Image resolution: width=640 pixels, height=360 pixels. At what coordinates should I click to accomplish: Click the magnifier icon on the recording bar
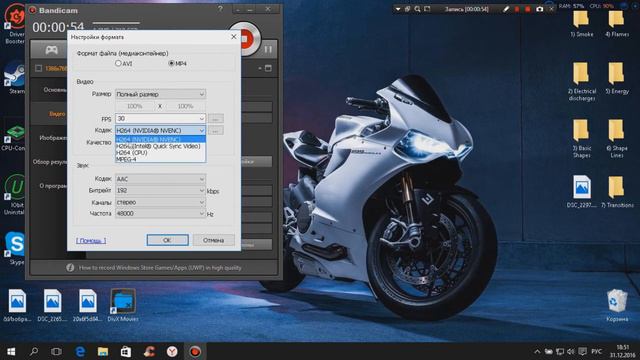tap(417, 9)
